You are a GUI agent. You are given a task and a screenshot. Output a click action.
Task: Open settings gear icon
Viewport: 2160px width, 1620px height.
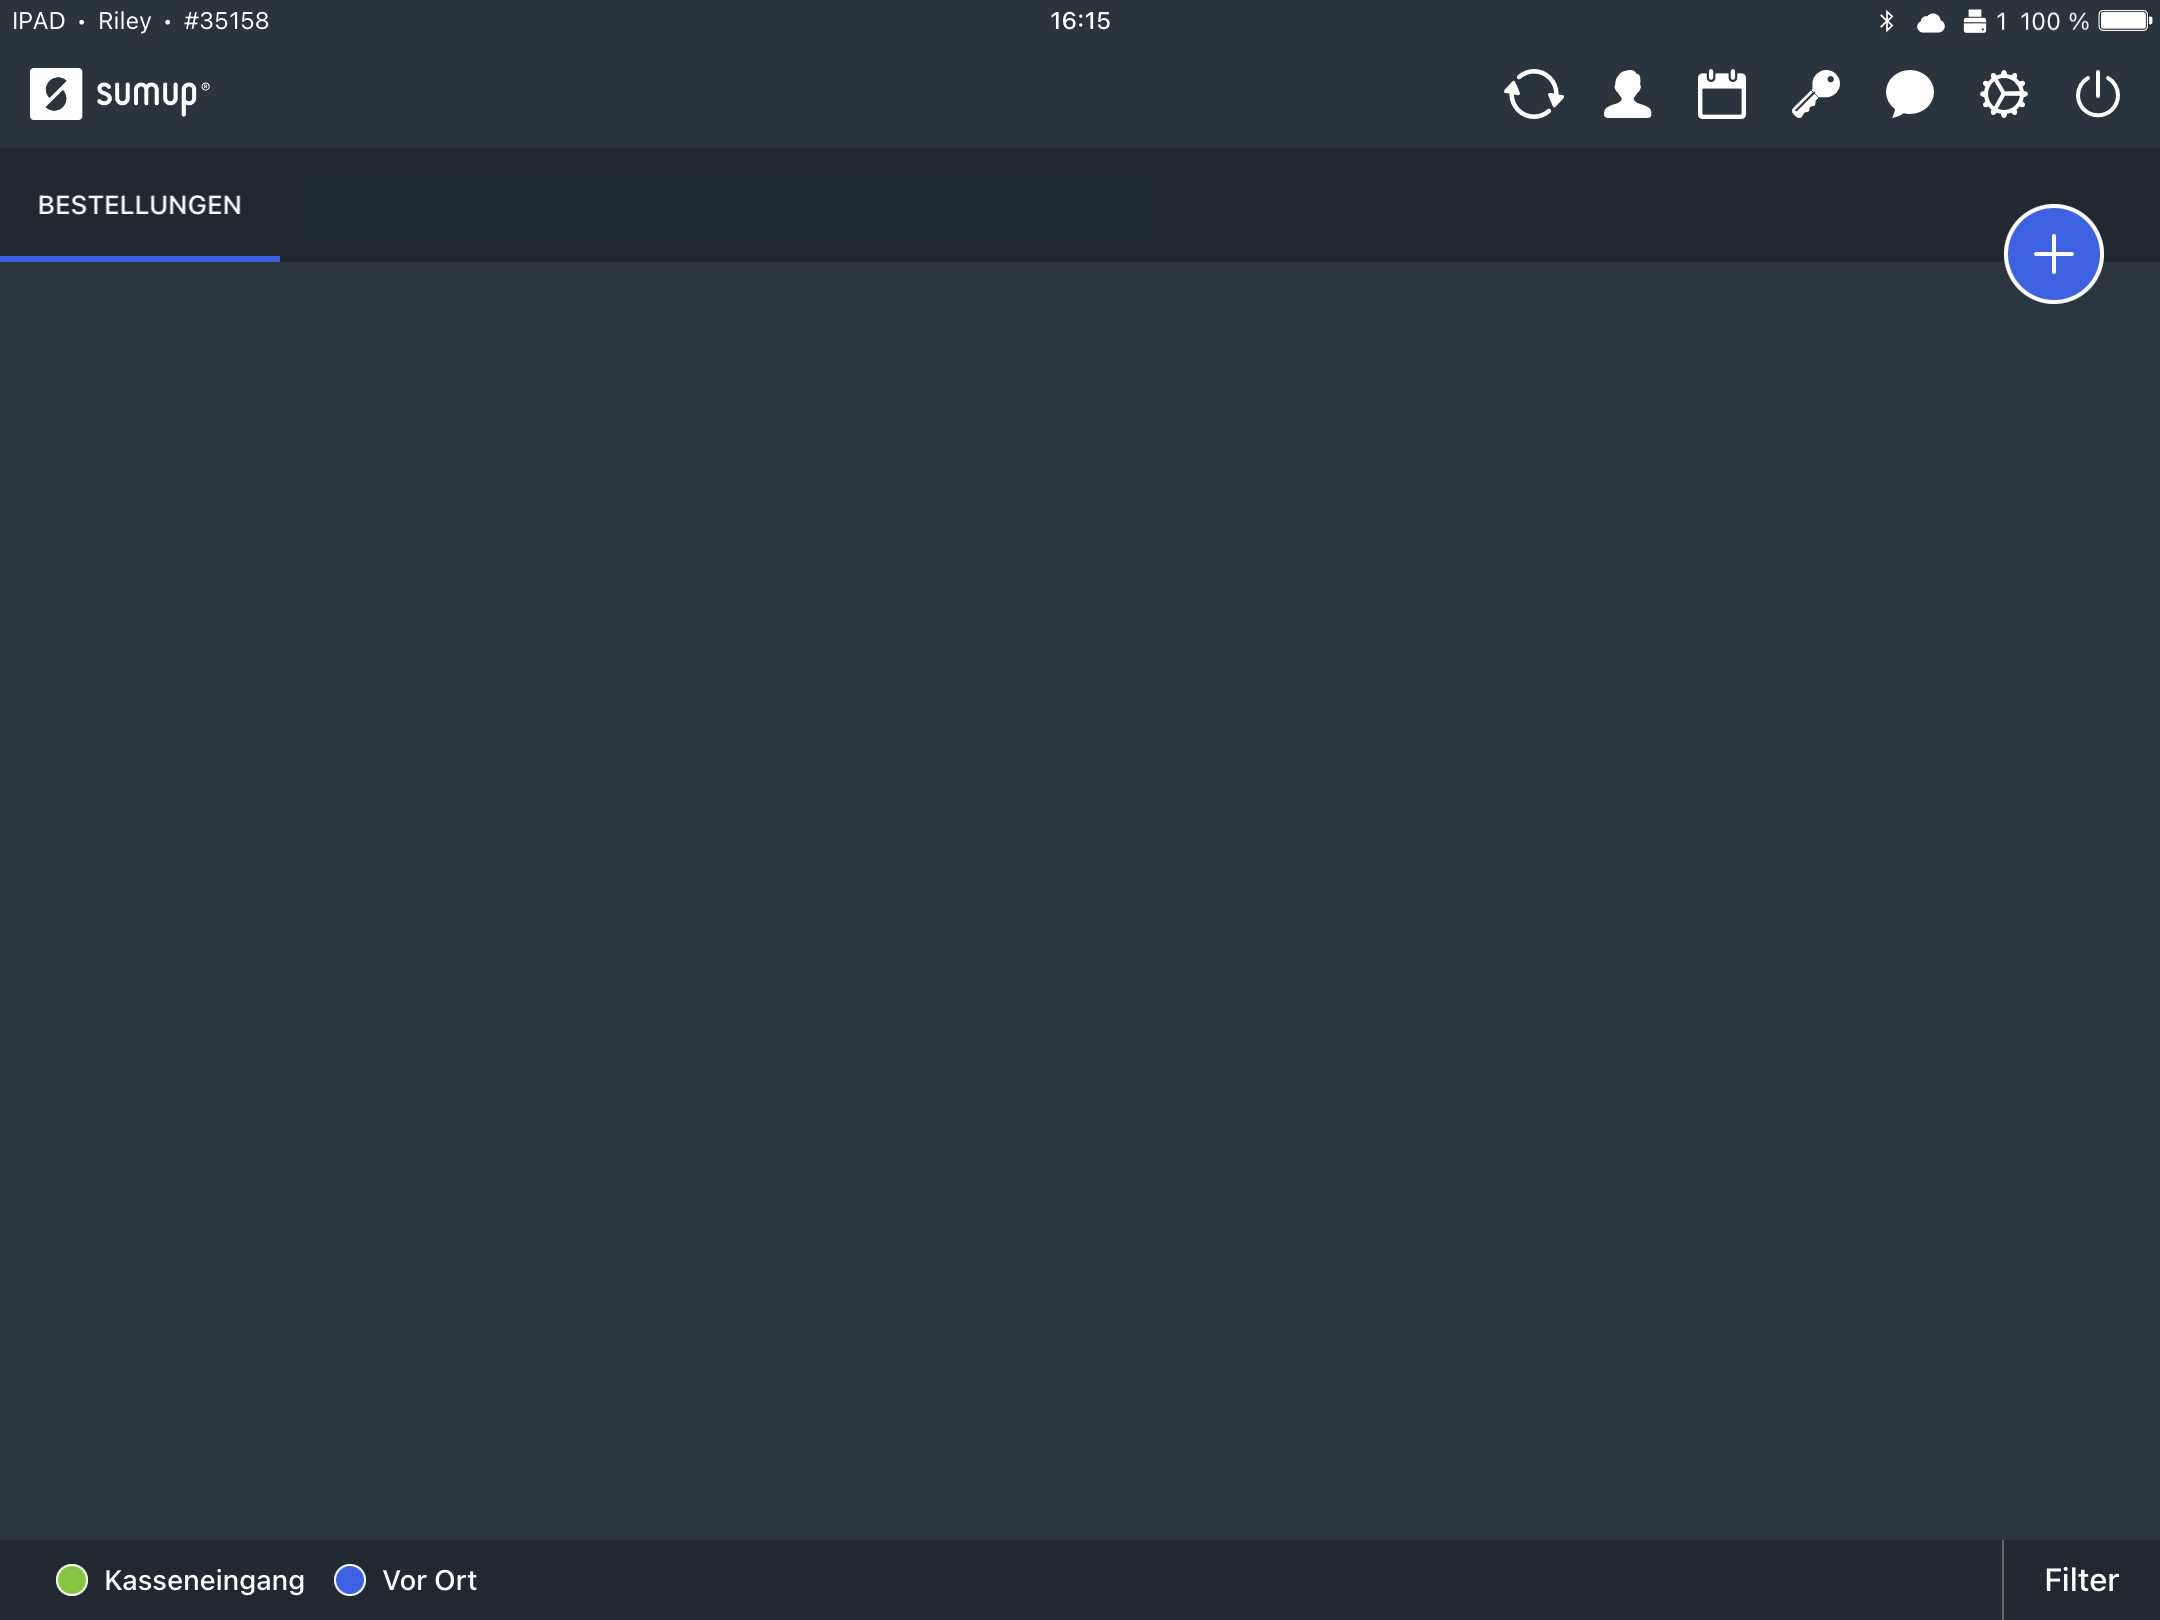2003,95
